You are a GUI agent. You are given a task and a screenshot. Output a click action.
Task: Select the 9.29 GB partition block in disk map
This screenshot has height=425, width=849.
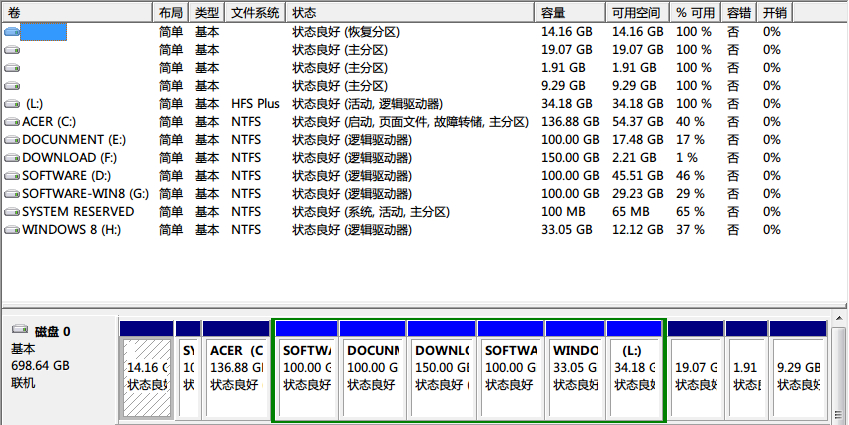pos(798,370)
